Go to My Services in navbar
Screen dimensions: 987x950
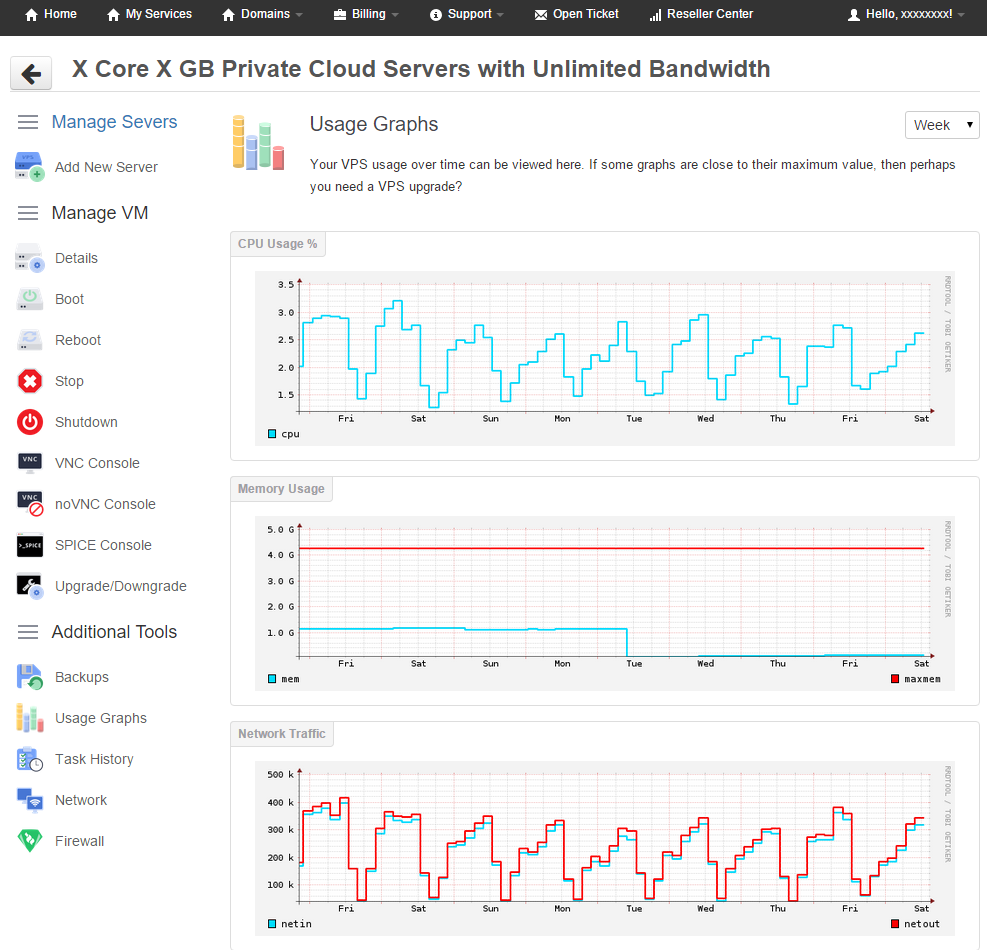point(149,14)
